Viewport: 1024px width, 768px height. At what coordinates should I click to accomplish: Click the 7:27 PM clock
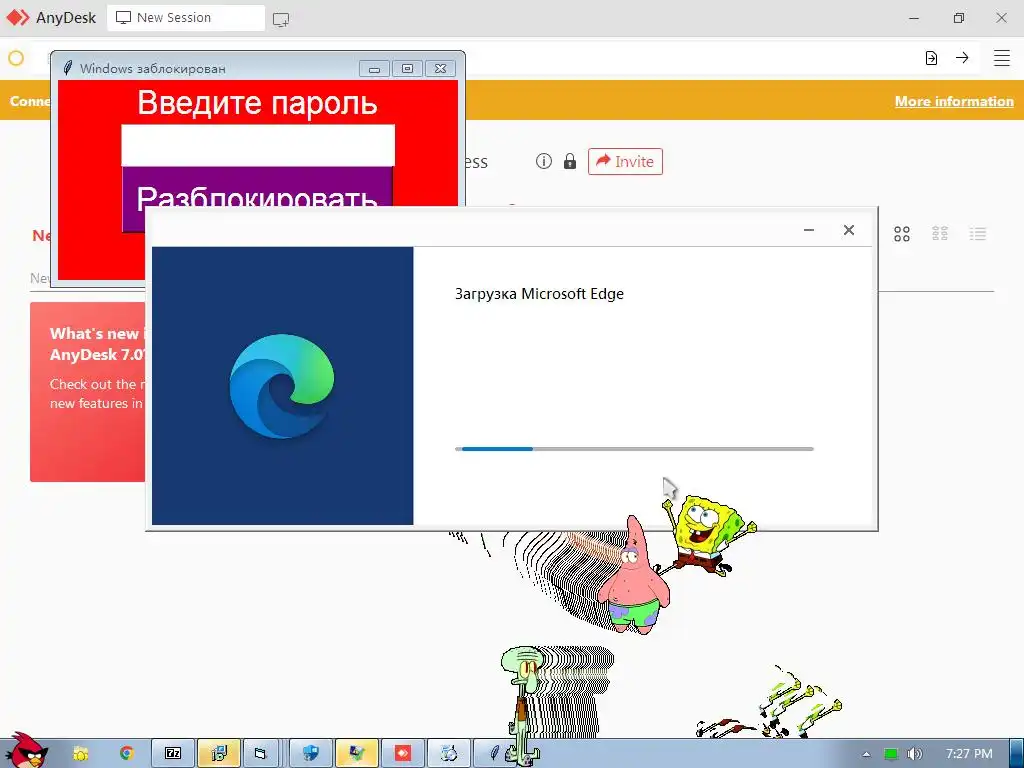point(969,754)
